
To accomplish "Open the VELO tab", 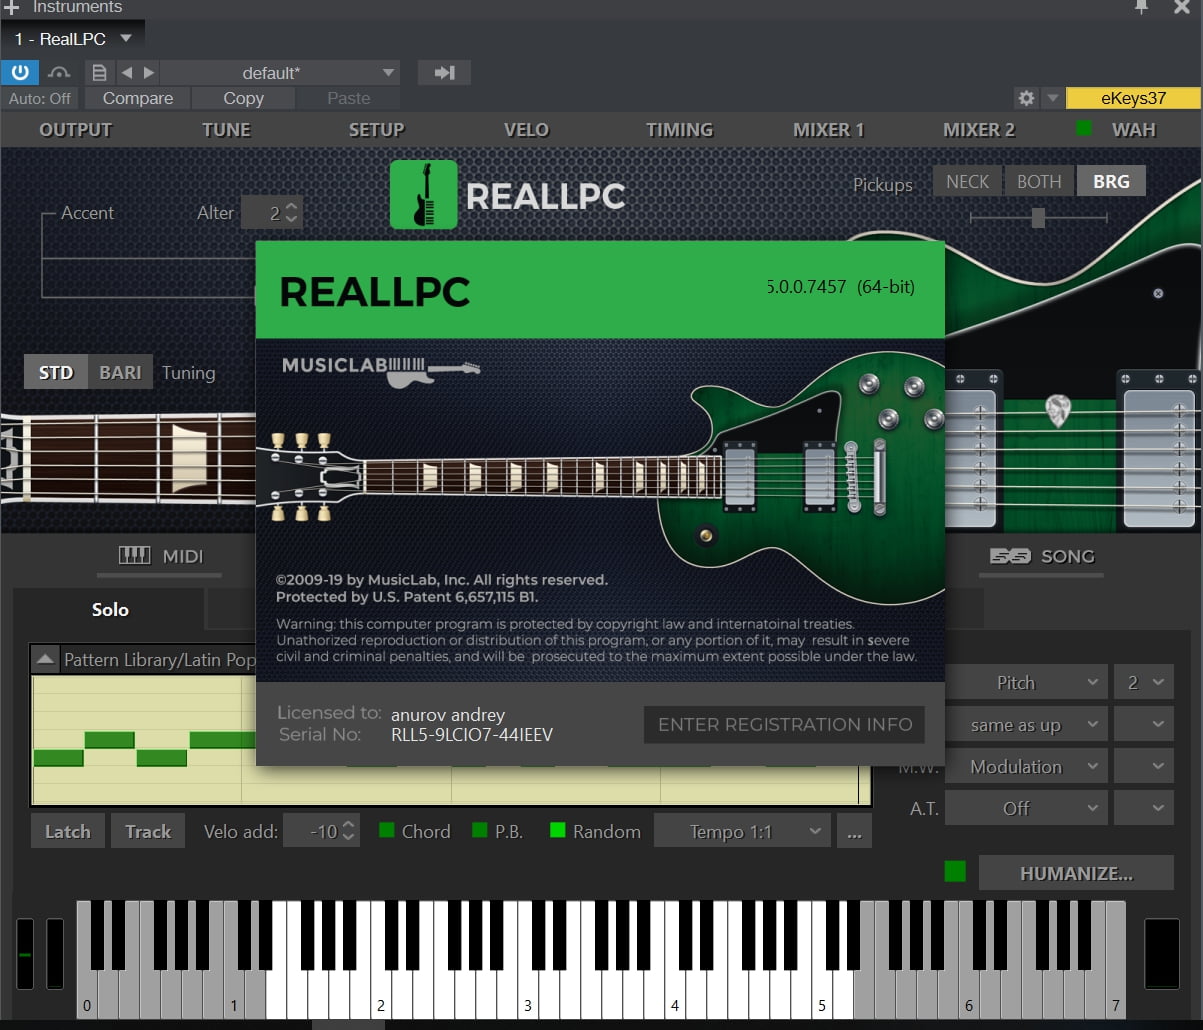I will (526, 129).
